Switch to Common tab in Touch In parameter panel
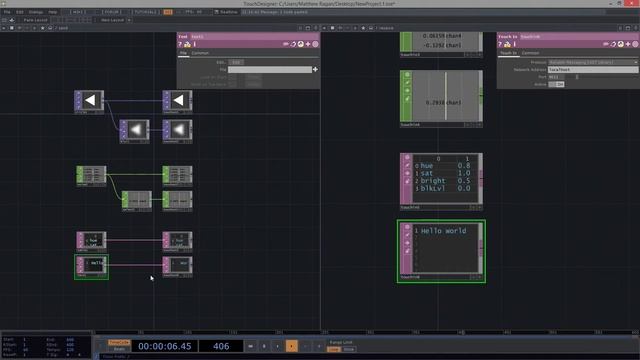The image size is (640, 360). pos(530,53)
